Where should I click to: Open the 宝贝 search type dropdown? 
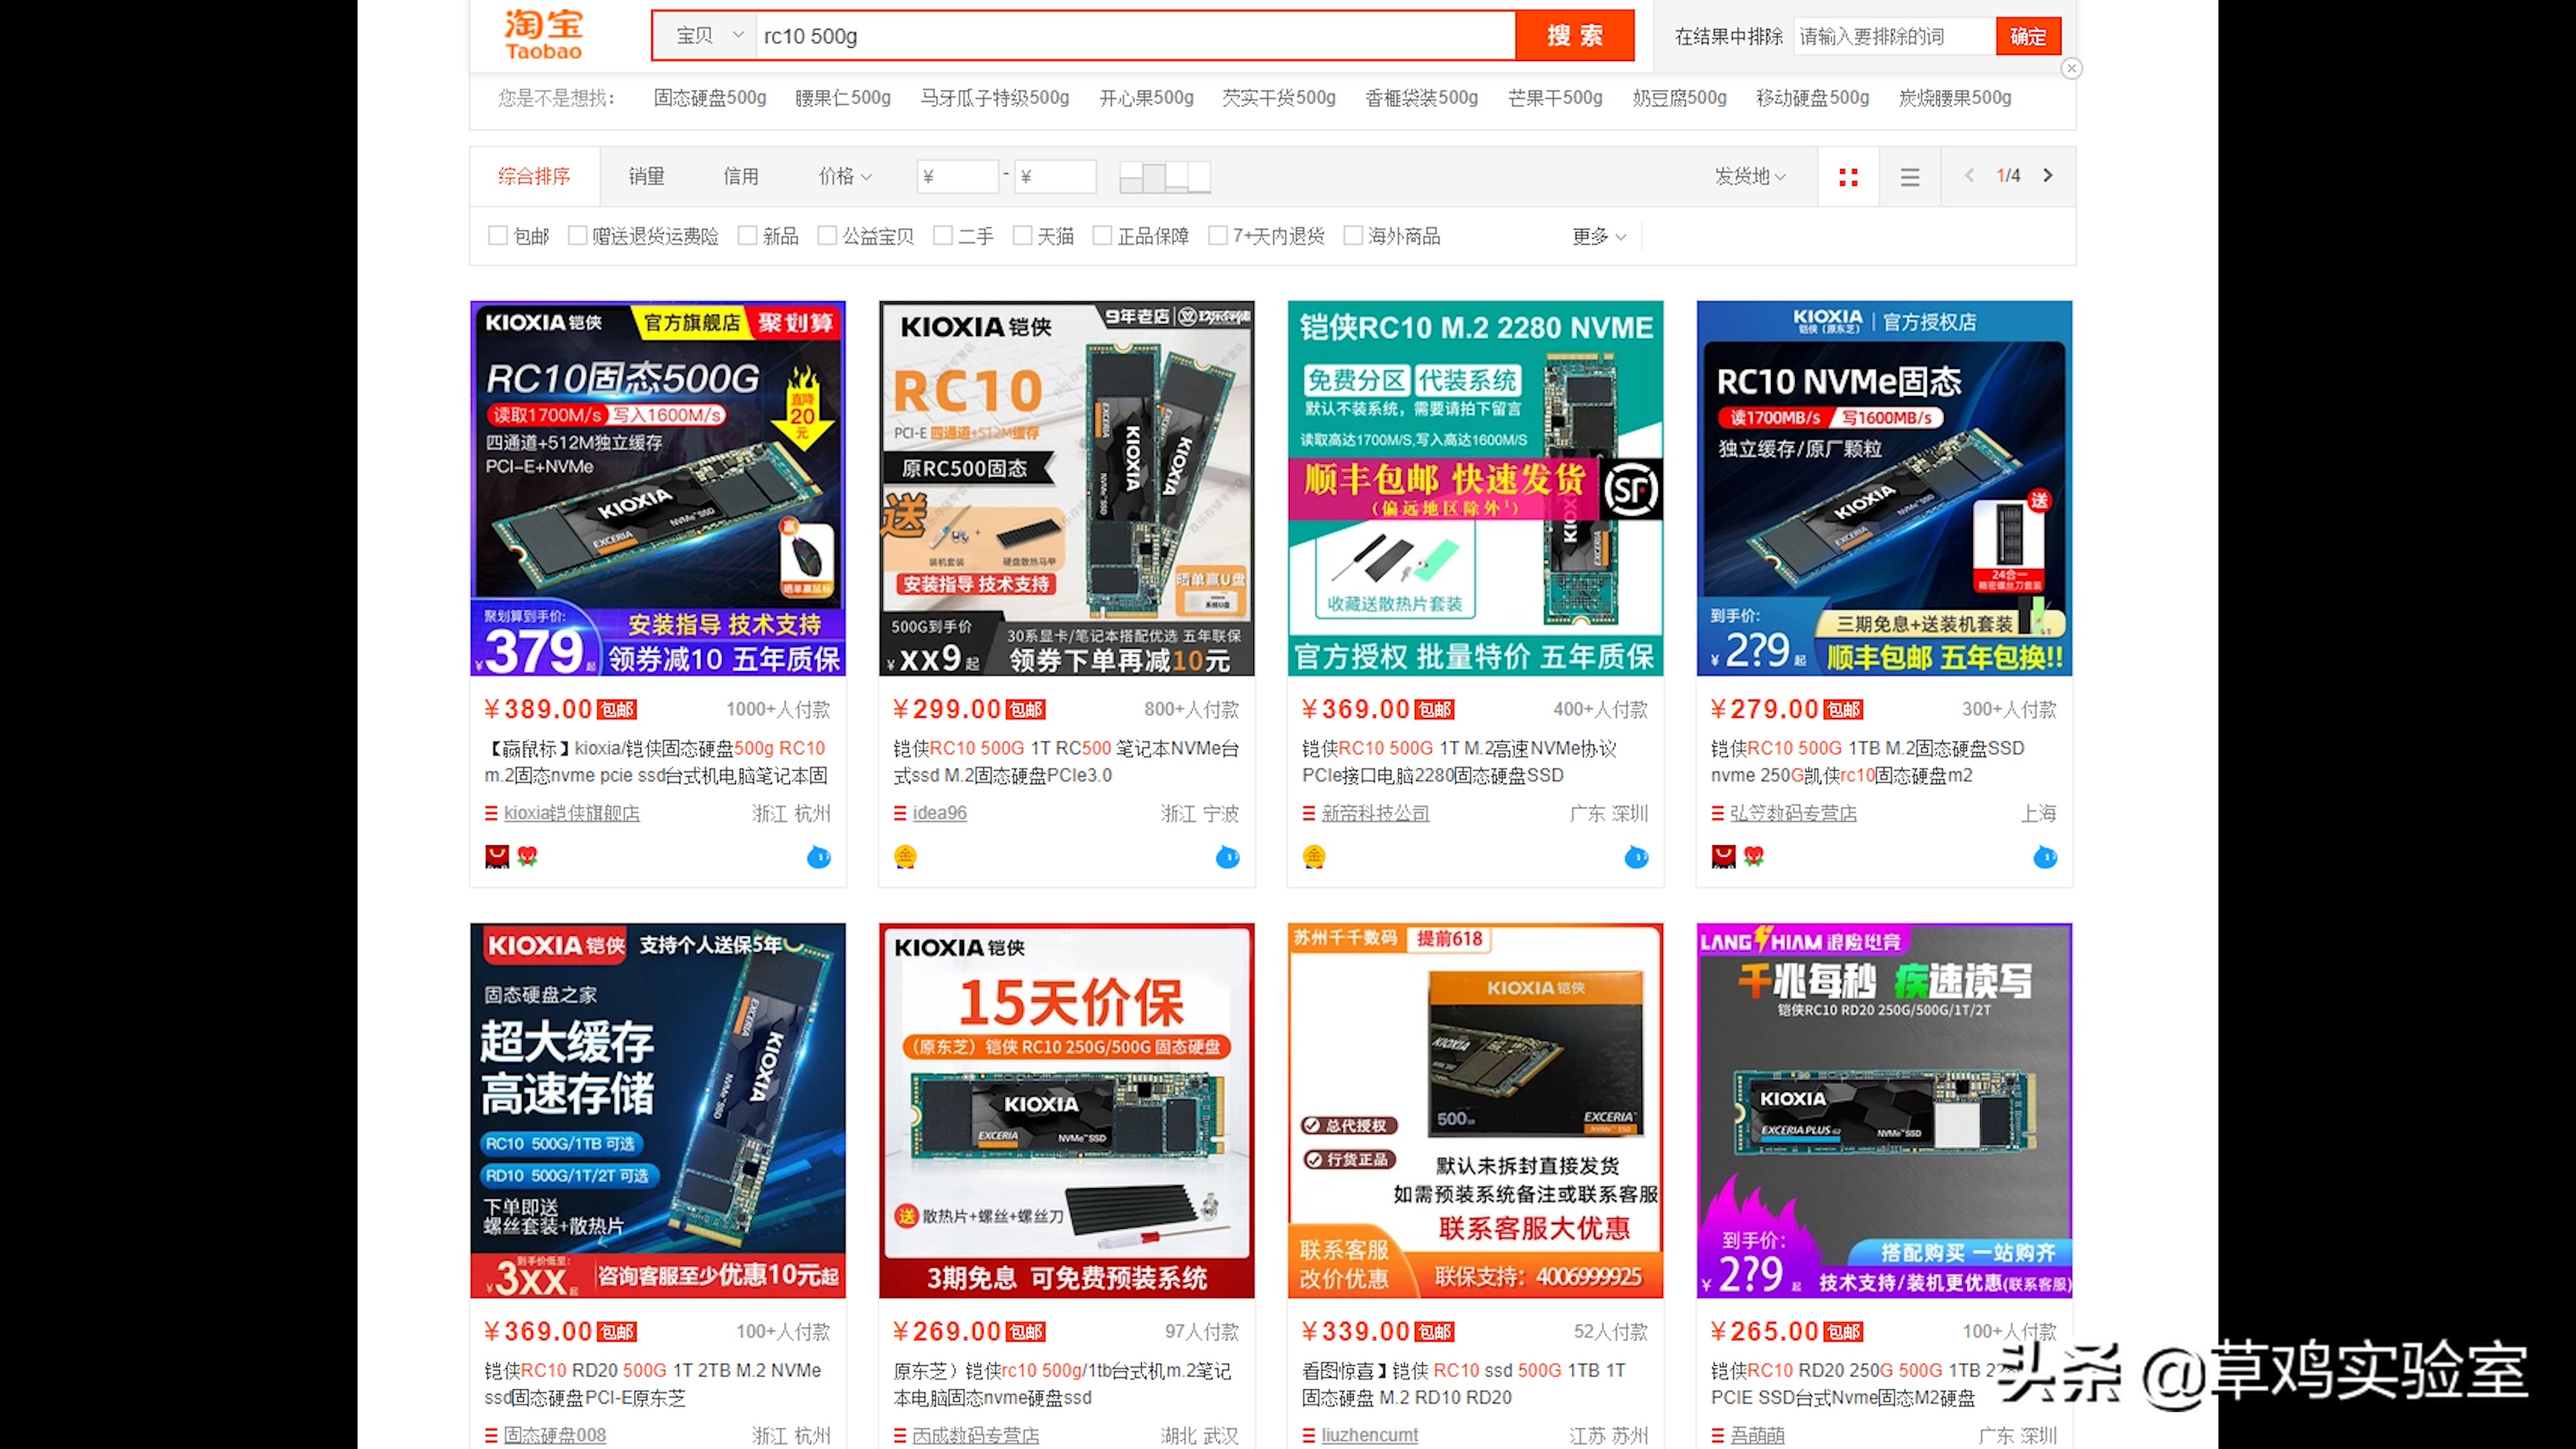coord(706,36)
